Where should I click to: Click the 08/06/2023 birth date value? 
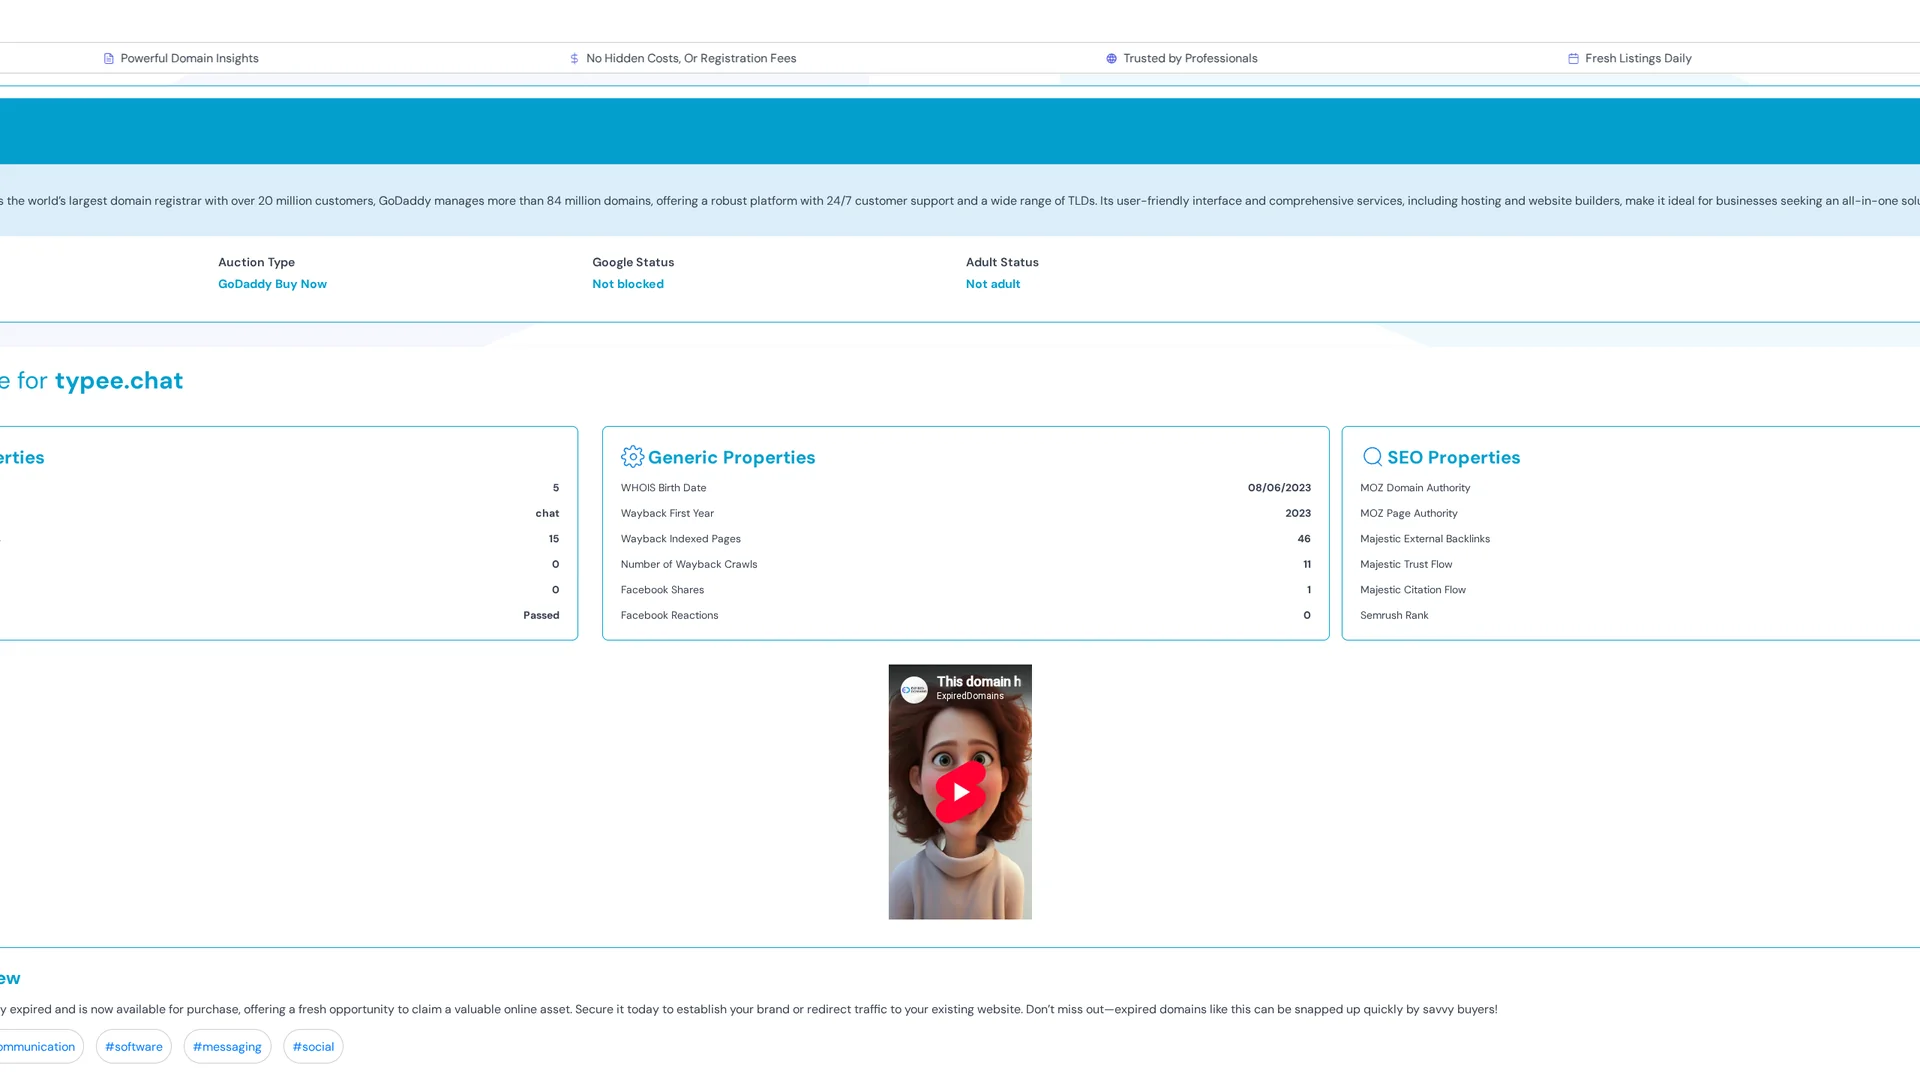pos(1279,488)
